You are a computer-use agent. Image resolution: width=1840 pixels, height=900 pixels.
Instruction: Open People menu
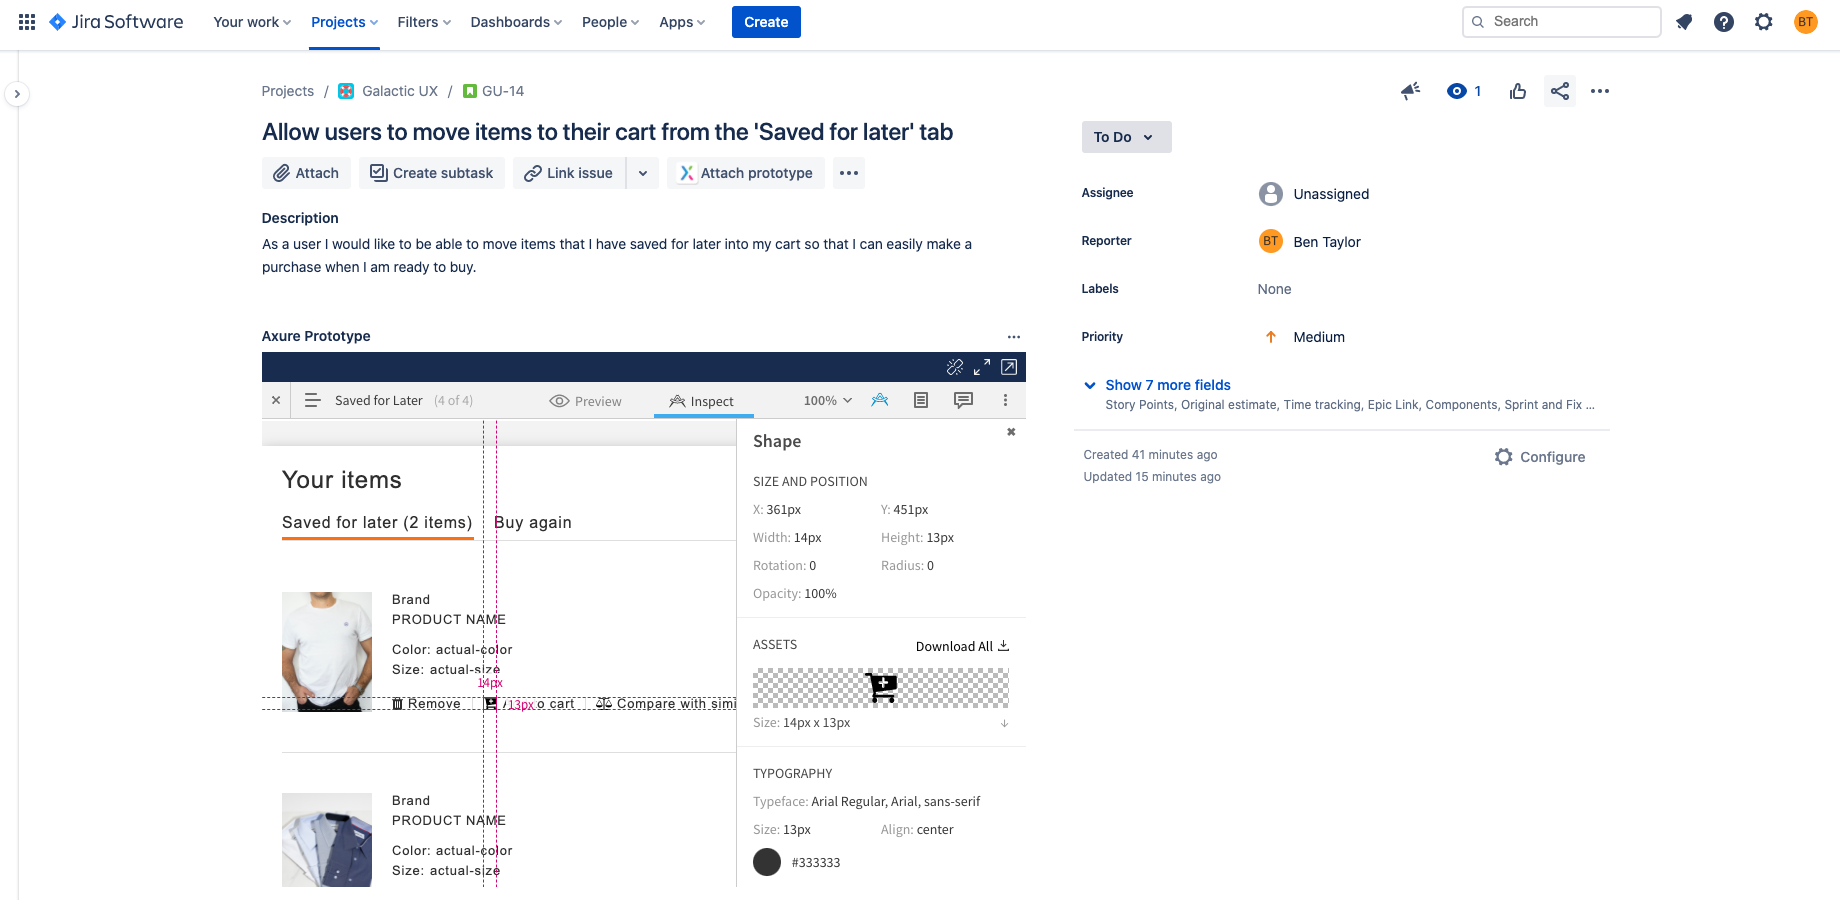(x=610, y=22)
